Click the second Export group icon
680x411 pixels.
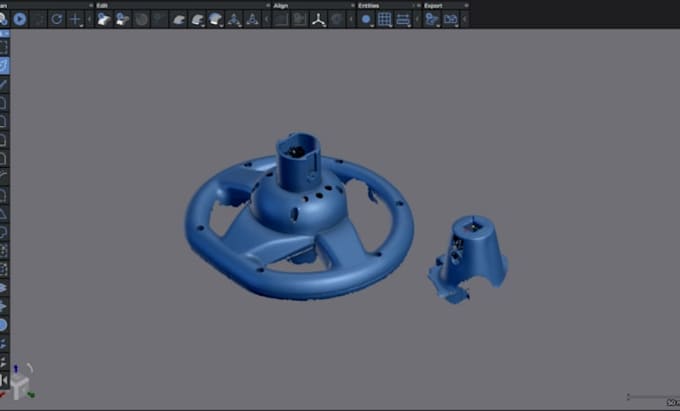point(450,20)
